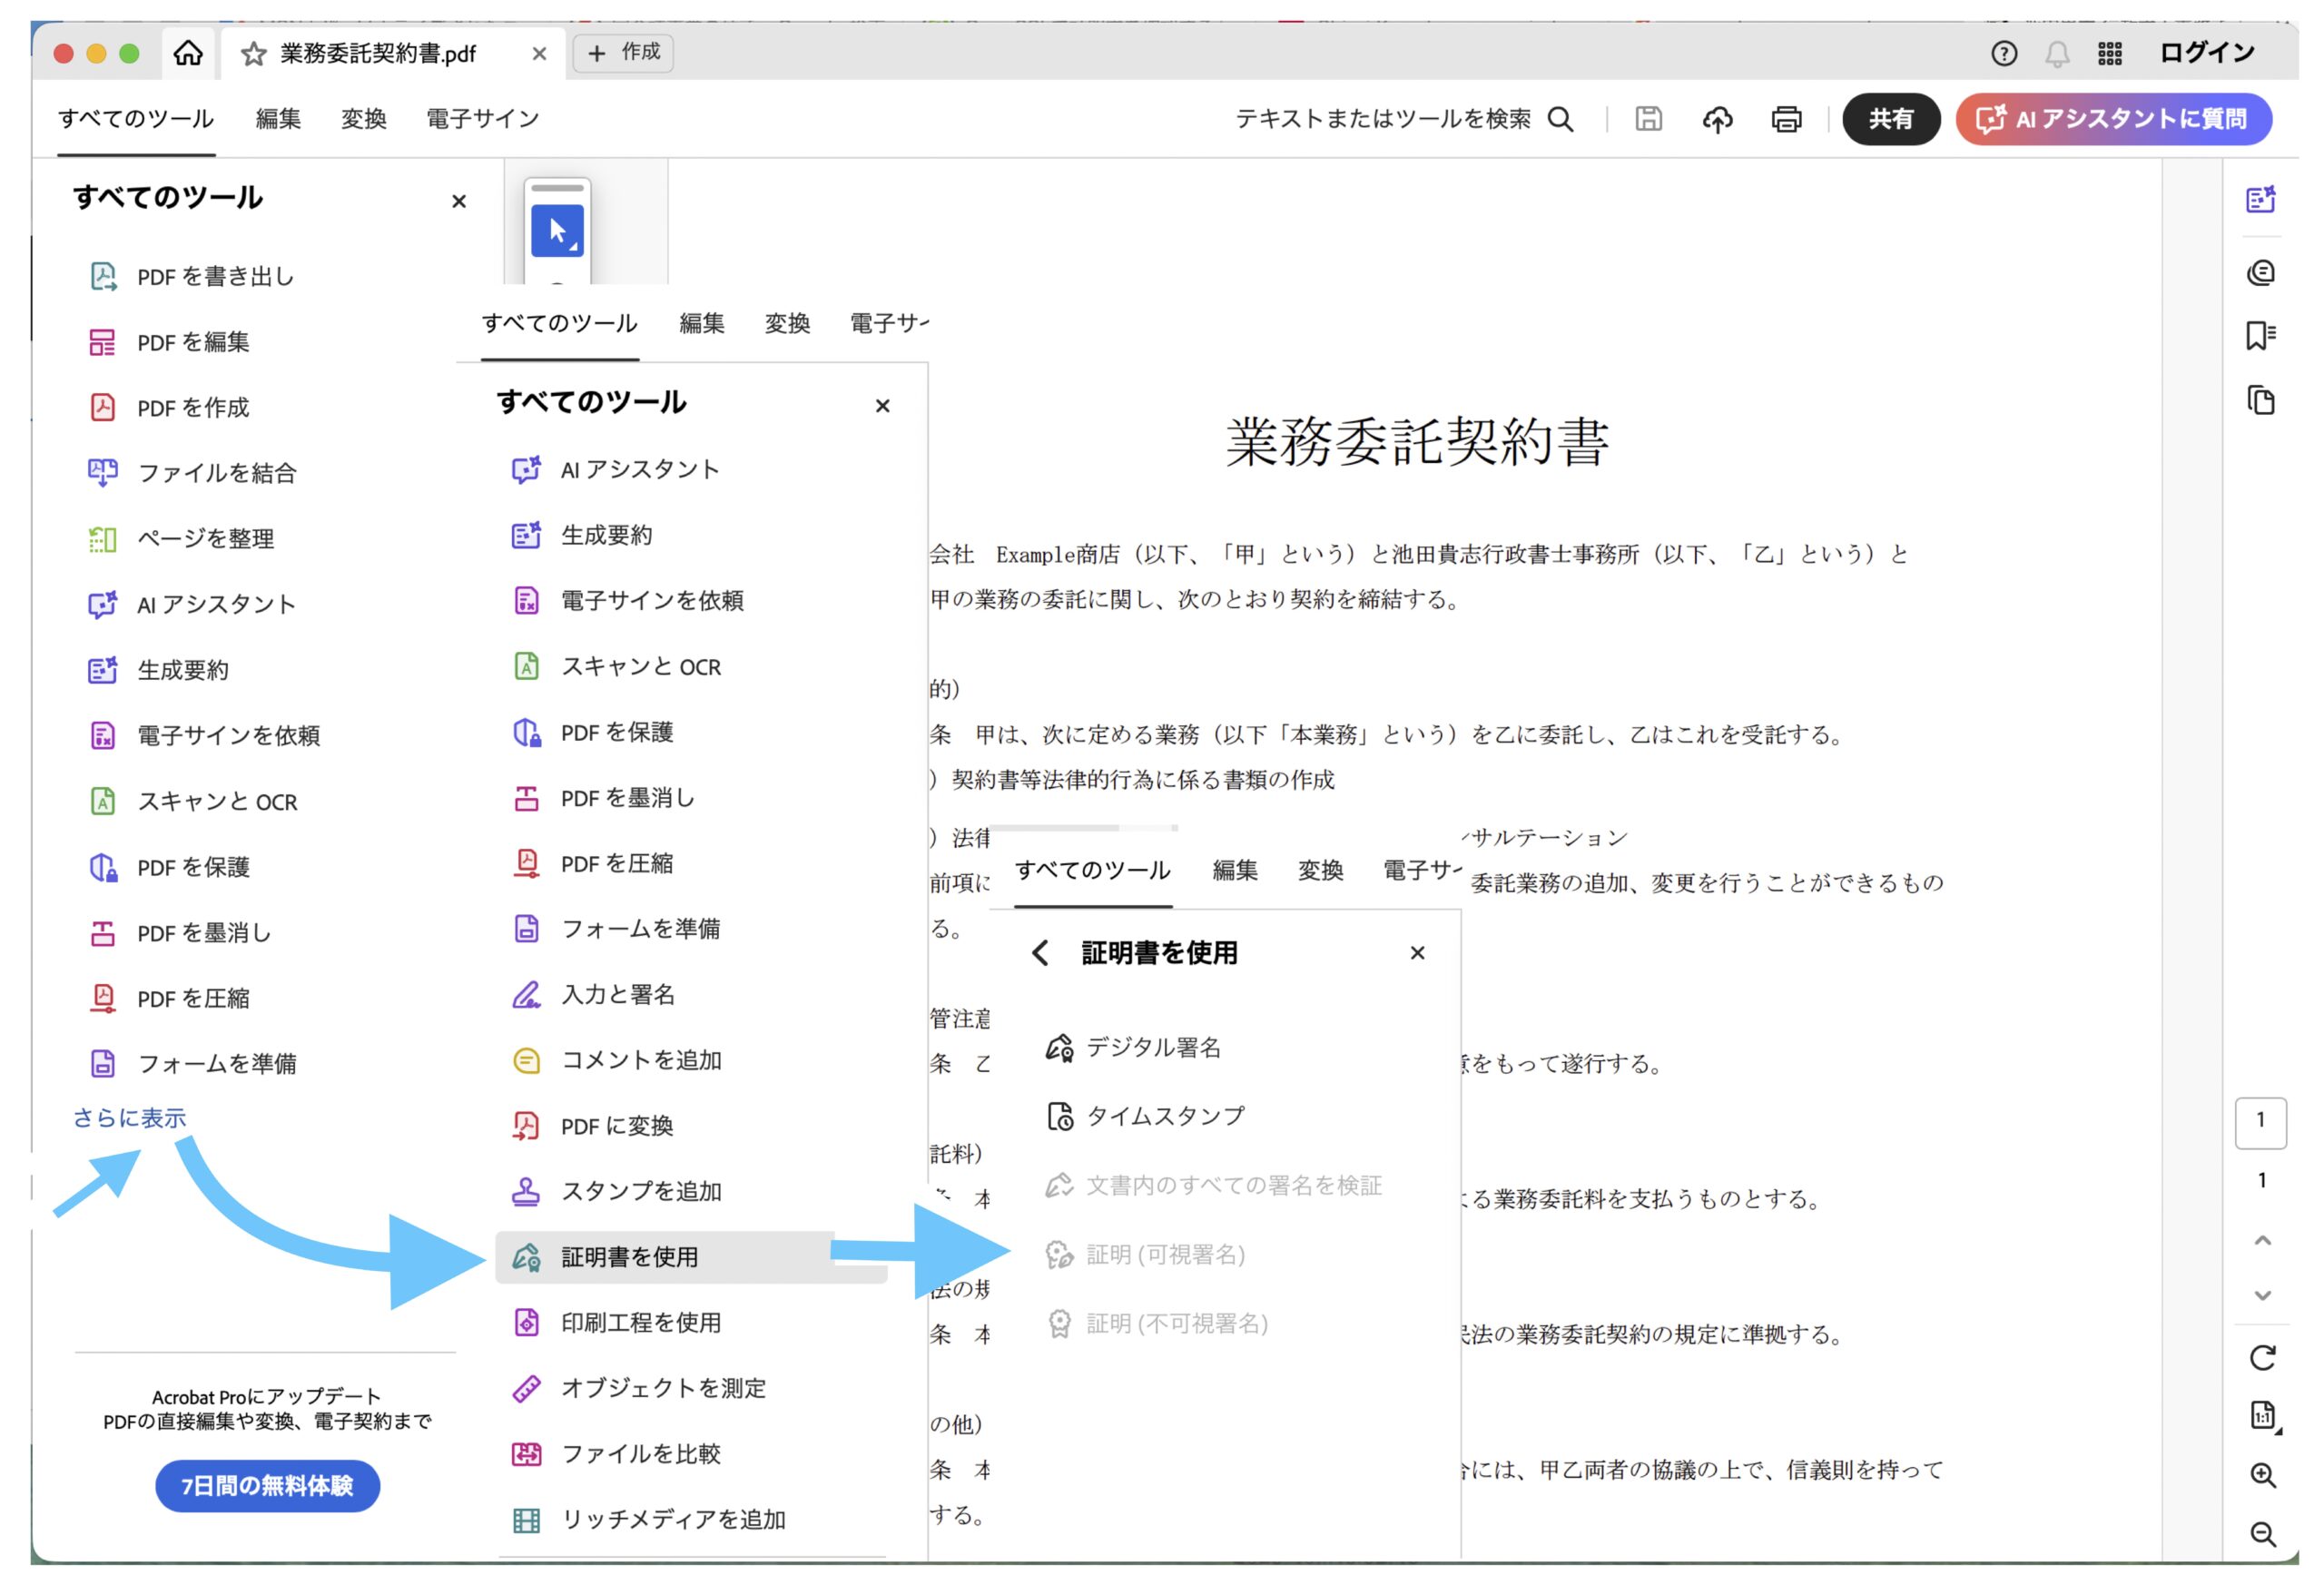Click the 共有 share button
The width and height of the screenshot is (2324, 1585).
pos(1890,119)
